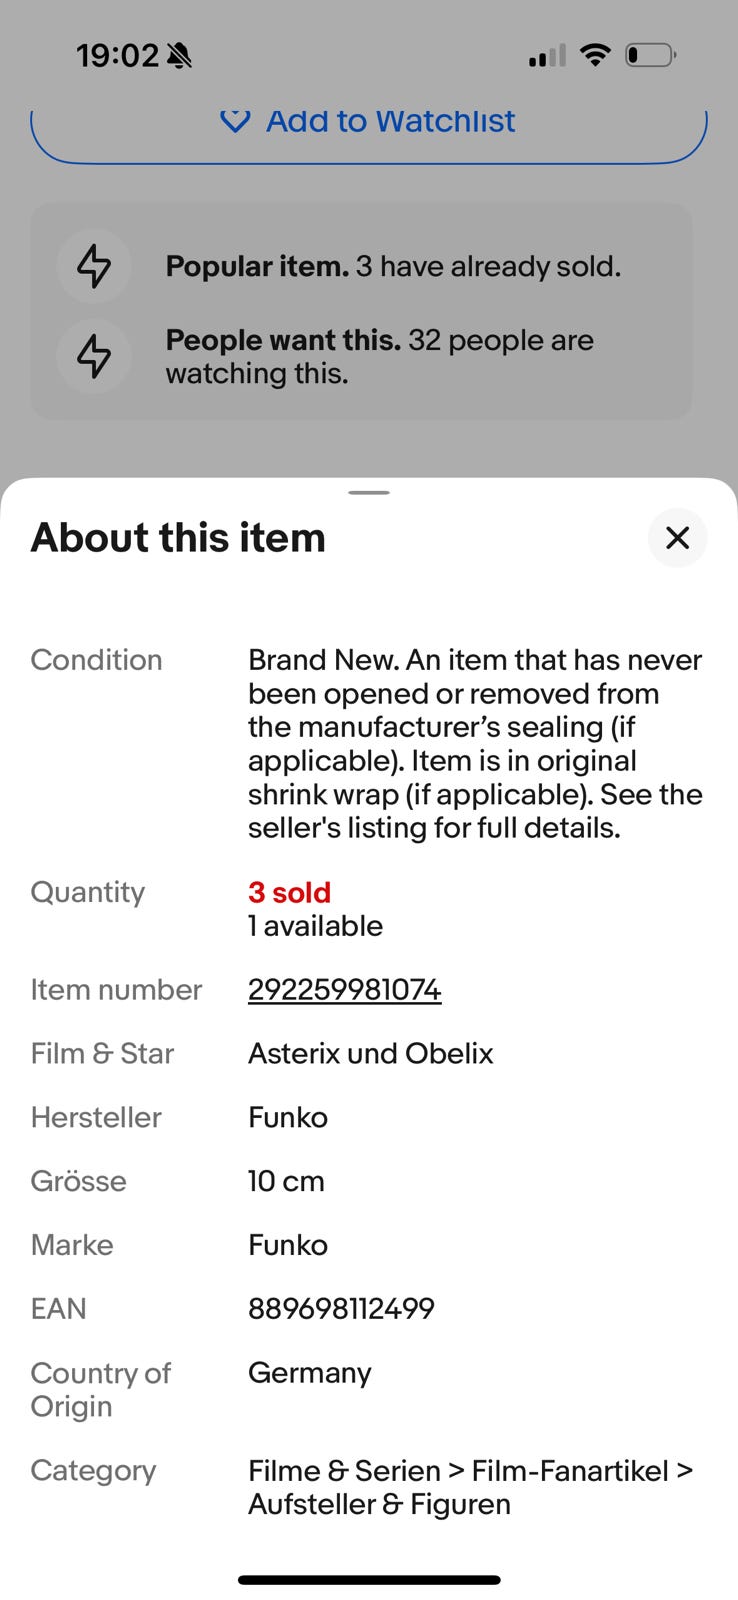
Task: Tap the red 3 sold text
Action: click(289, 892)
